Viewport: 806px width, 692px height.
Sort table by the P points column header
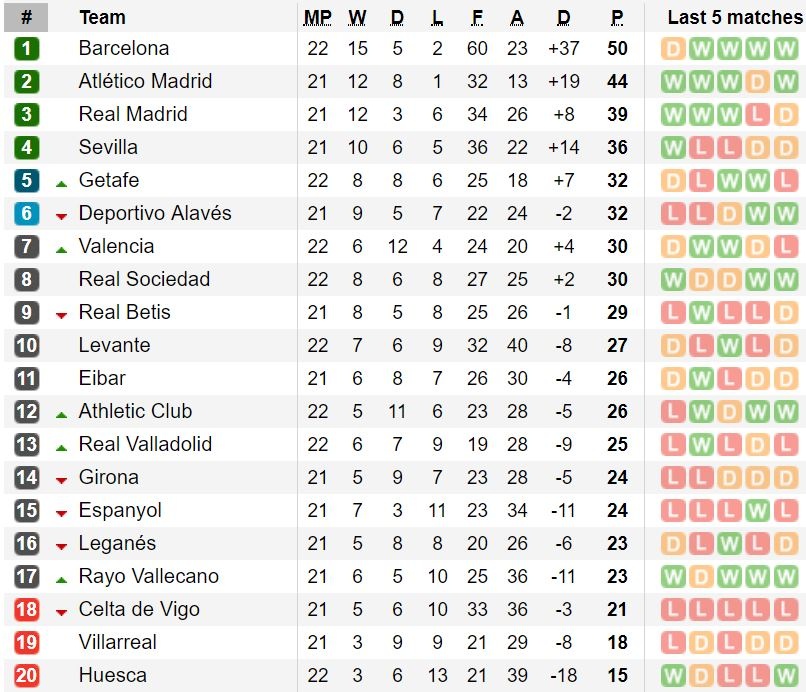617,17
